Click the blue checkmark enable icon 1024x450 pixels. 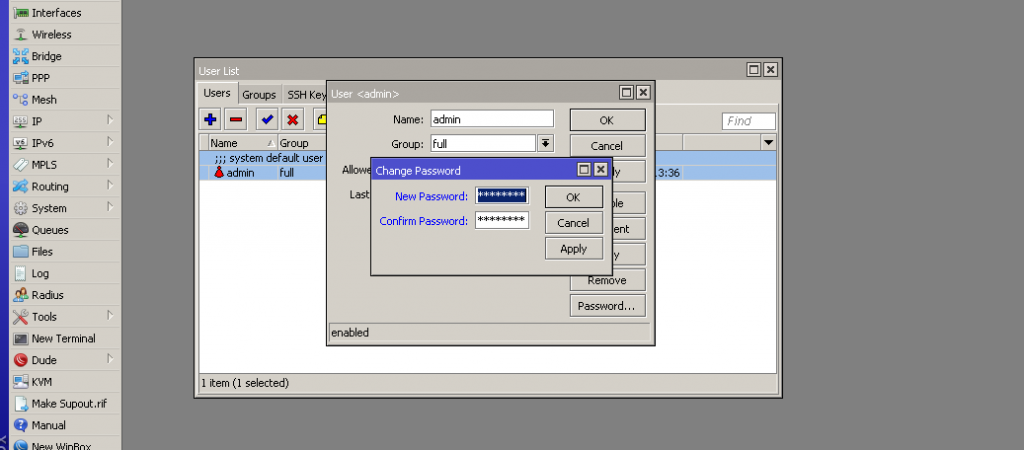pos(267,120)
